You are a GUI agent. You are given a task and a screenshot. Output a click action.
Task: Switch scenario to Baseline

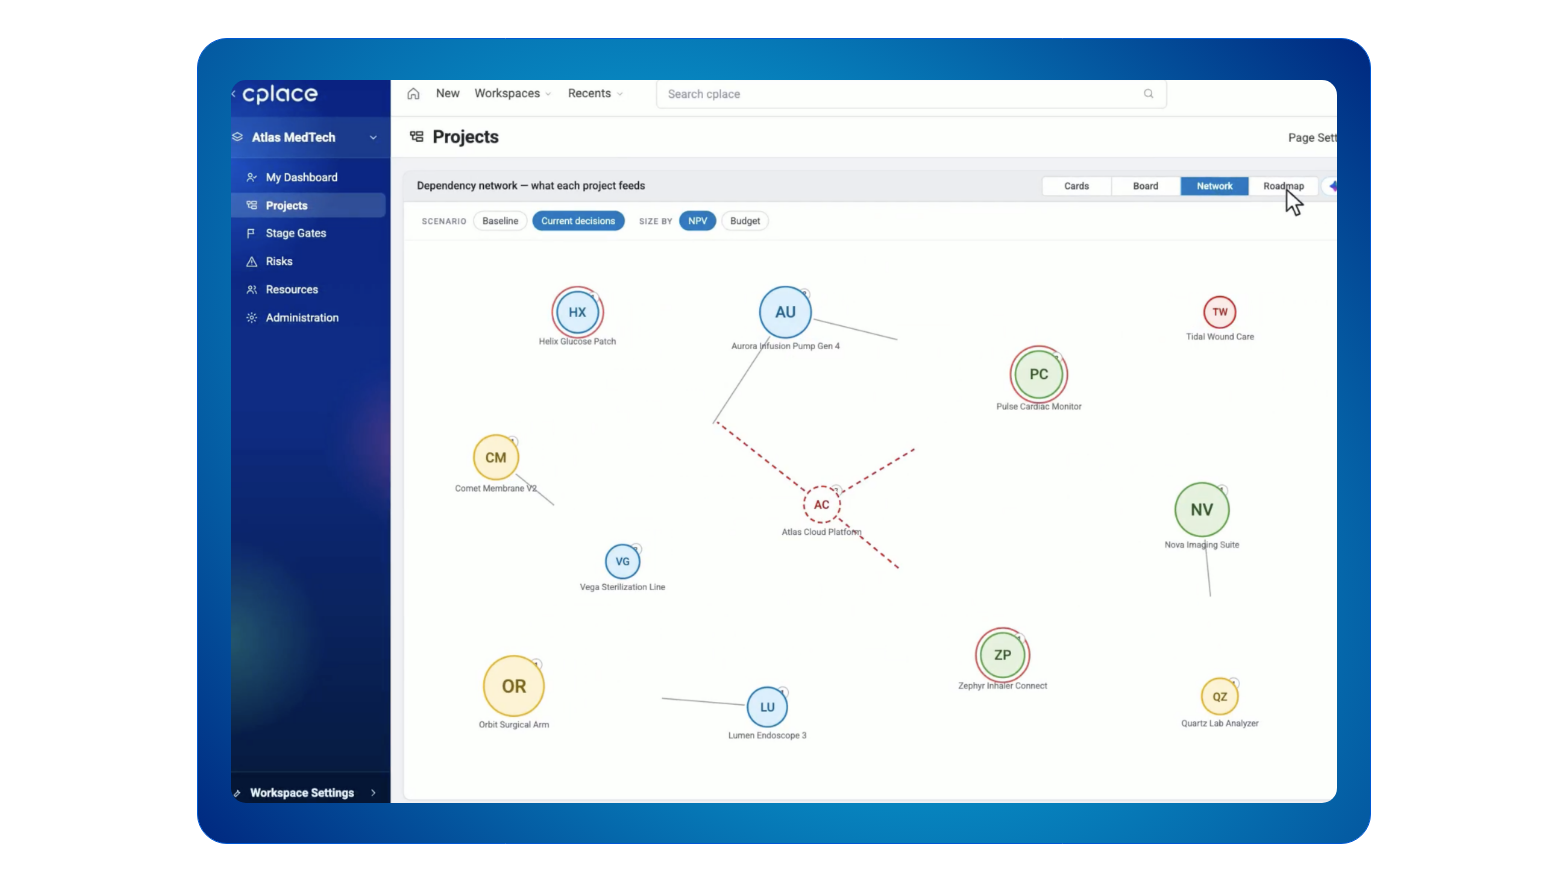pyautogui.click(x=500, y=221)
